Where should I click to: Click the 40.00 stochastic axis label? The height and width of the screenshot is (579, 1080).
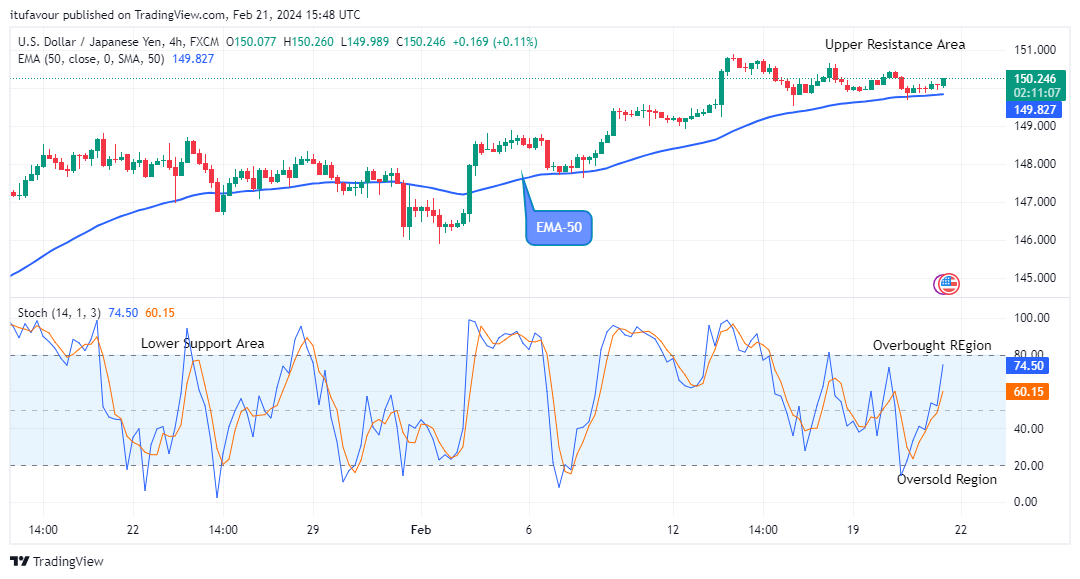(1028, 428)
